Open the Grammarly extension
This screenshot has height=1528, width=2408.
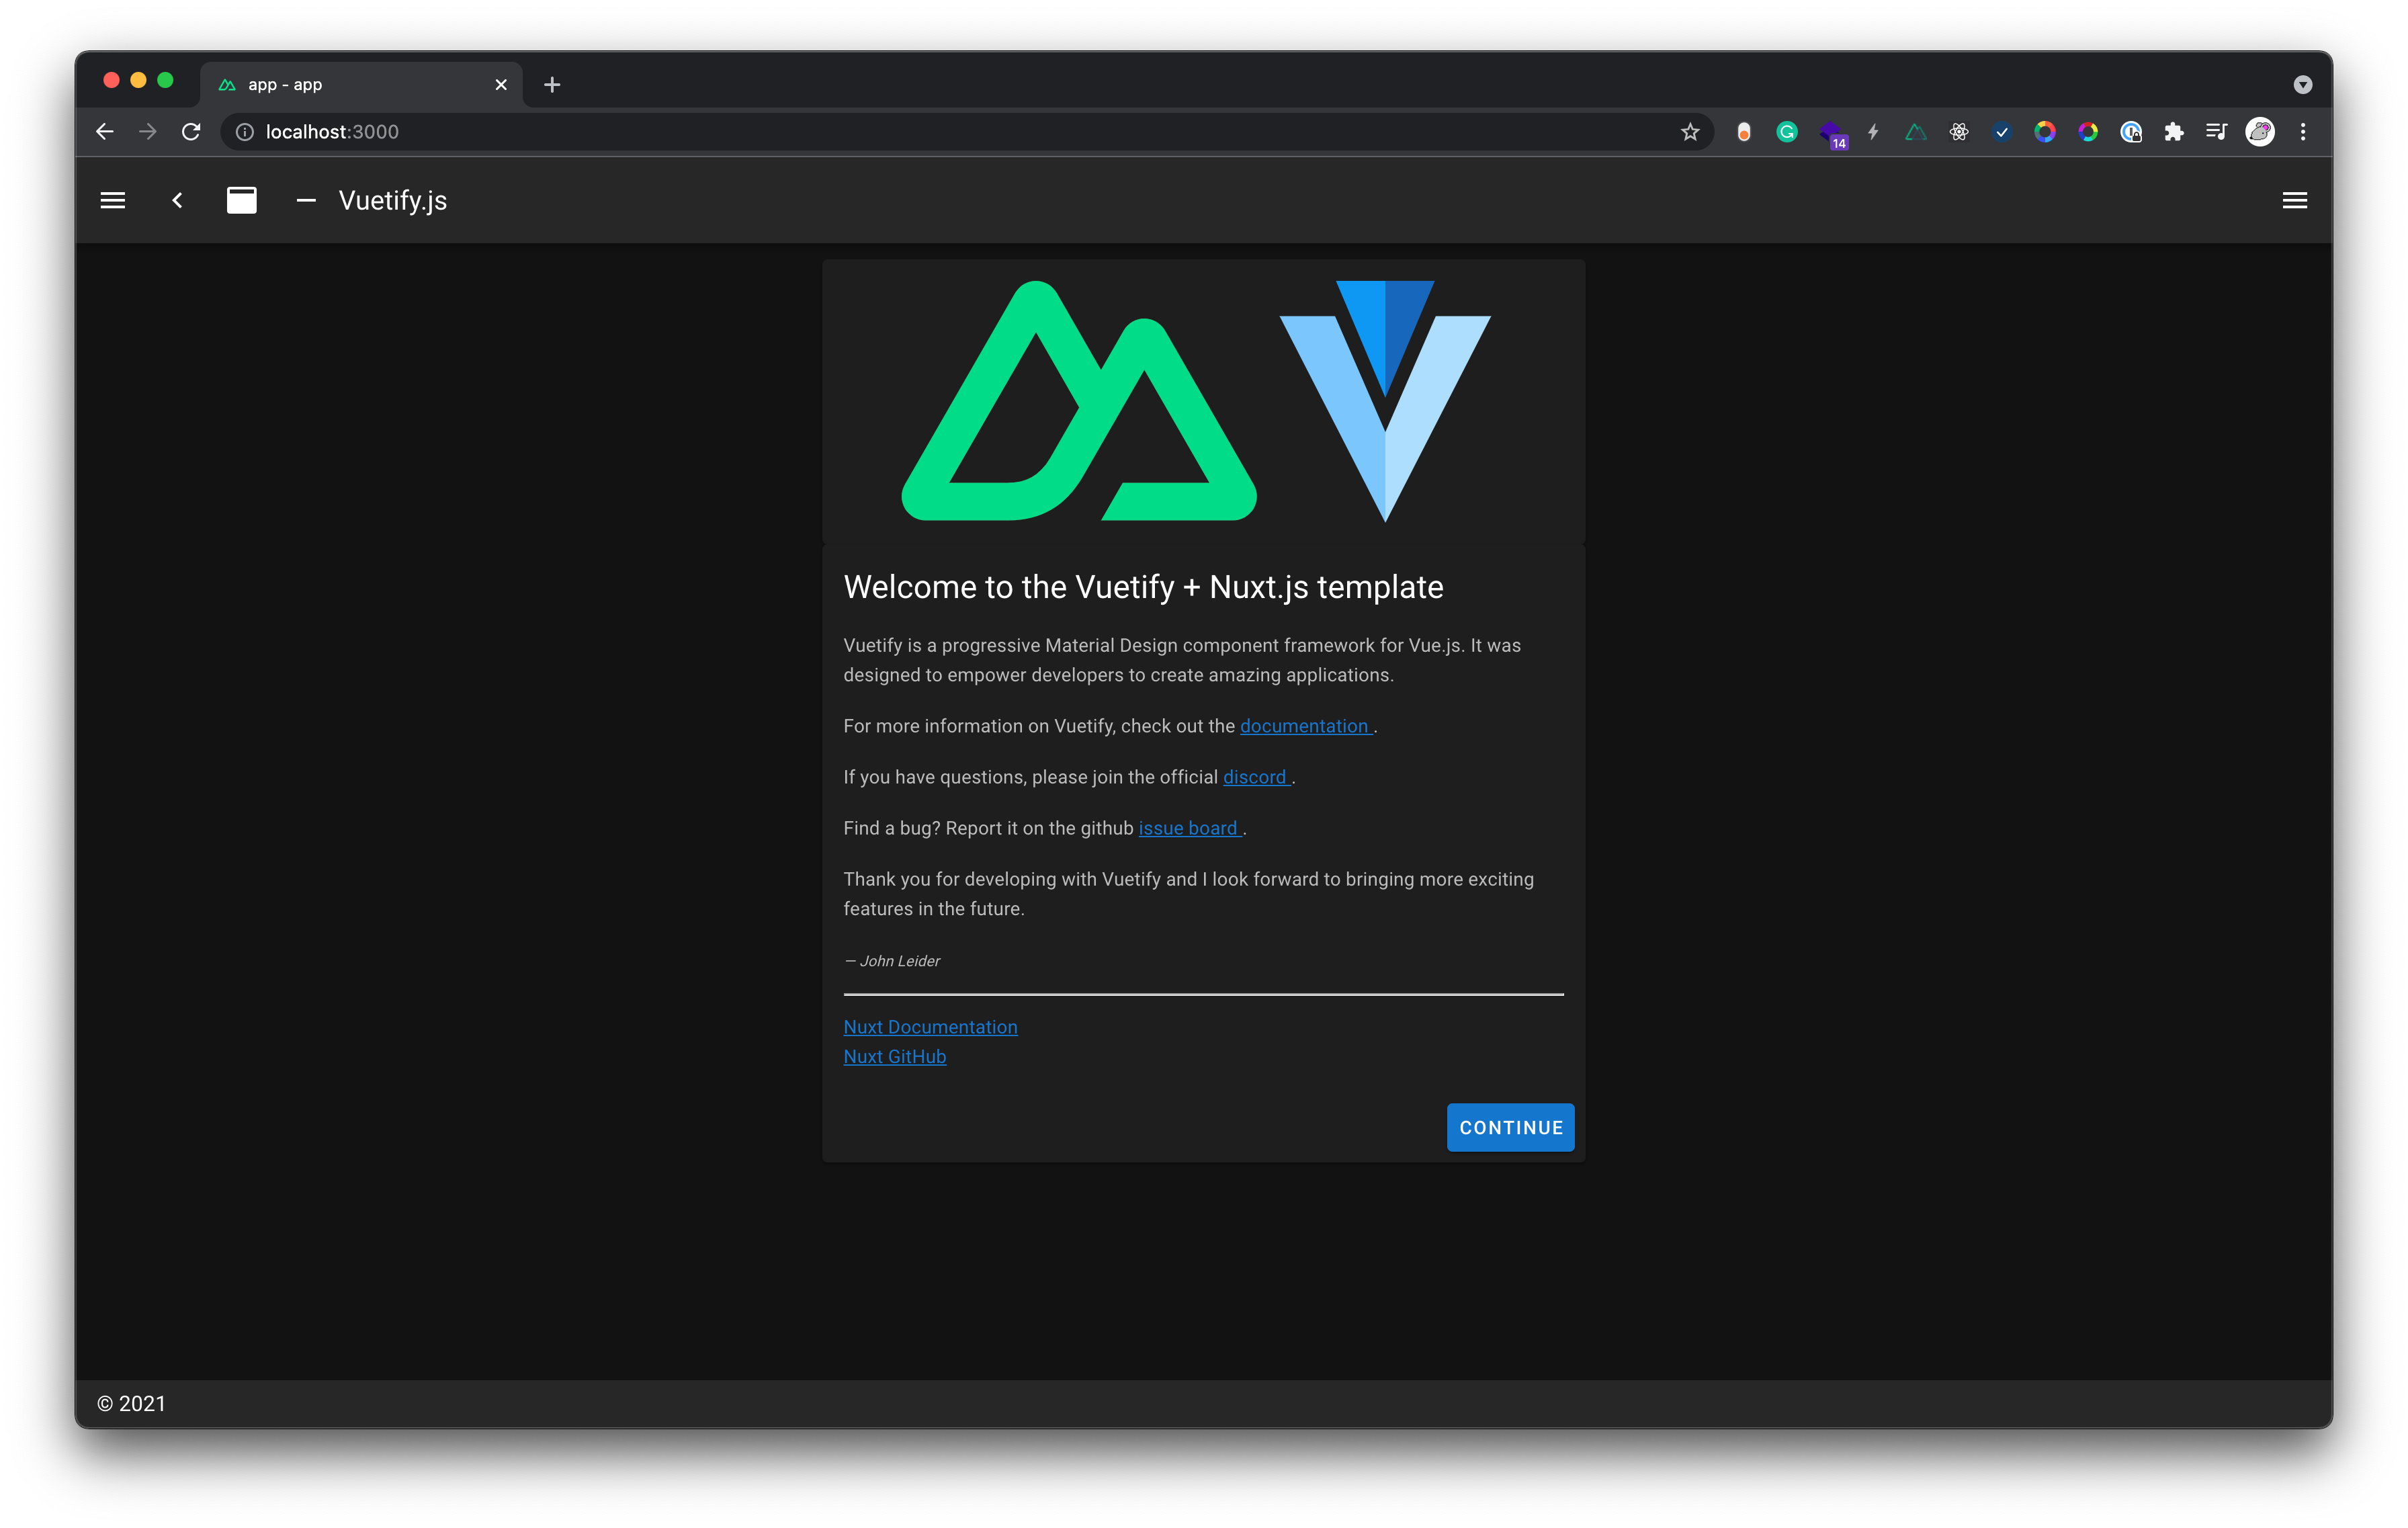coord(1787,132)
